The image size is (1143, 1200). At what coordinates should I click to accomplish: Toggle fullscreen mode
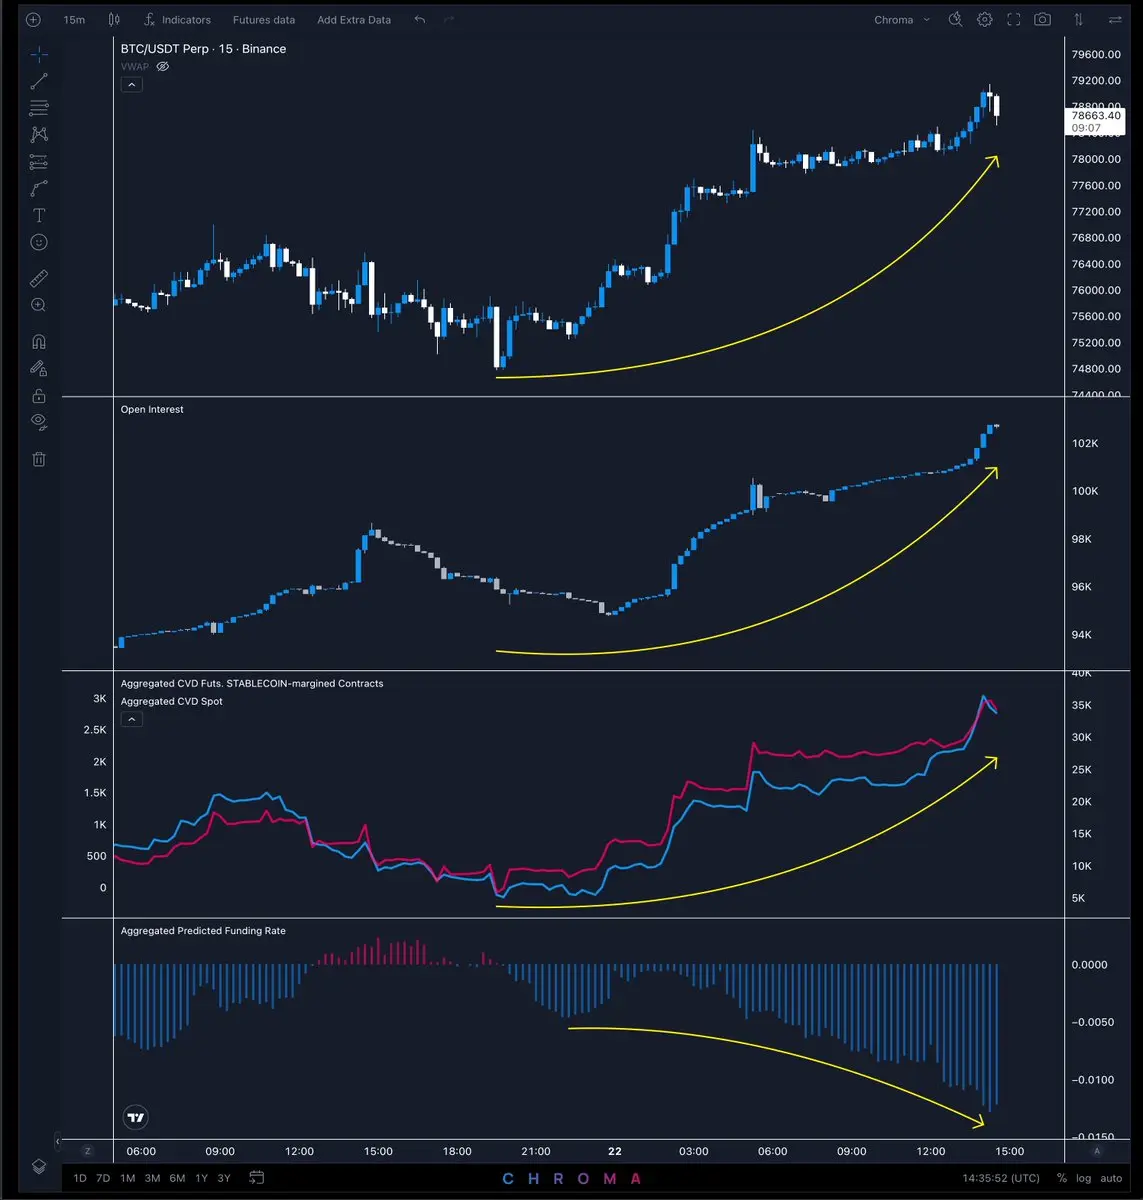1014,20
